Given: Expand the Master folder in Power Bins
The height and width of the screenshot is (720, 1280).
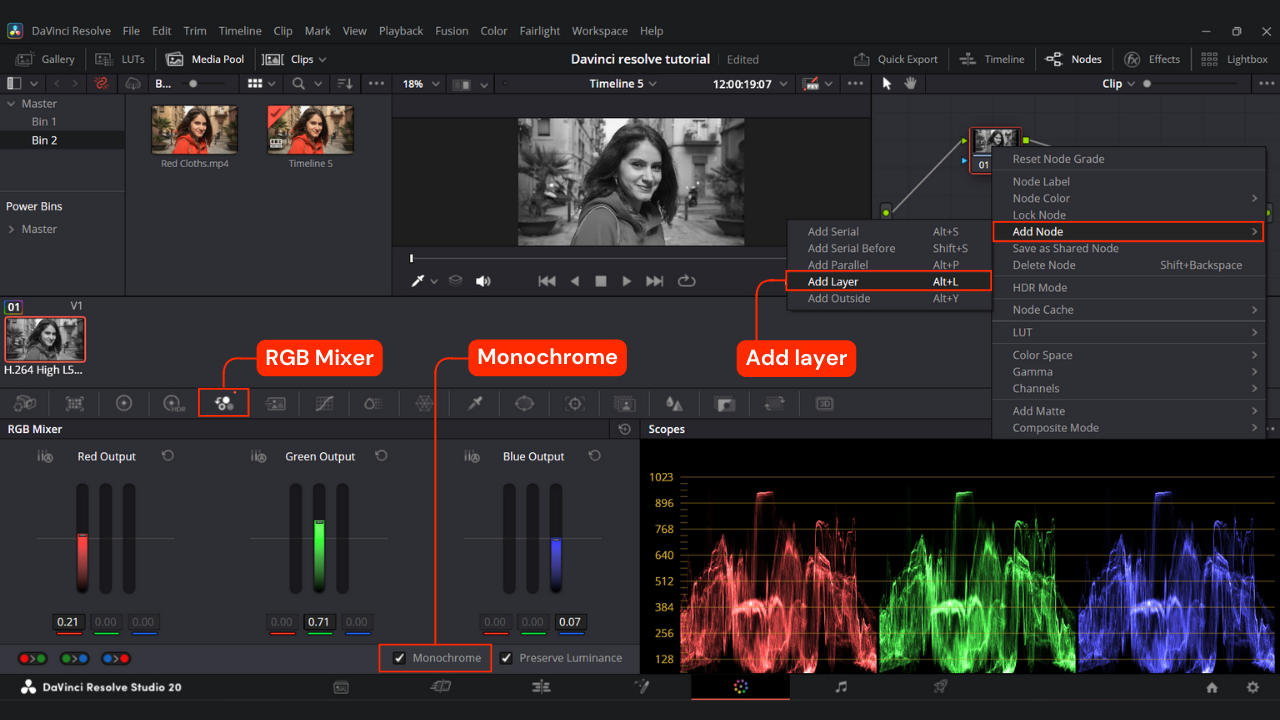Looking at the screenshot, I should (12, 229).
